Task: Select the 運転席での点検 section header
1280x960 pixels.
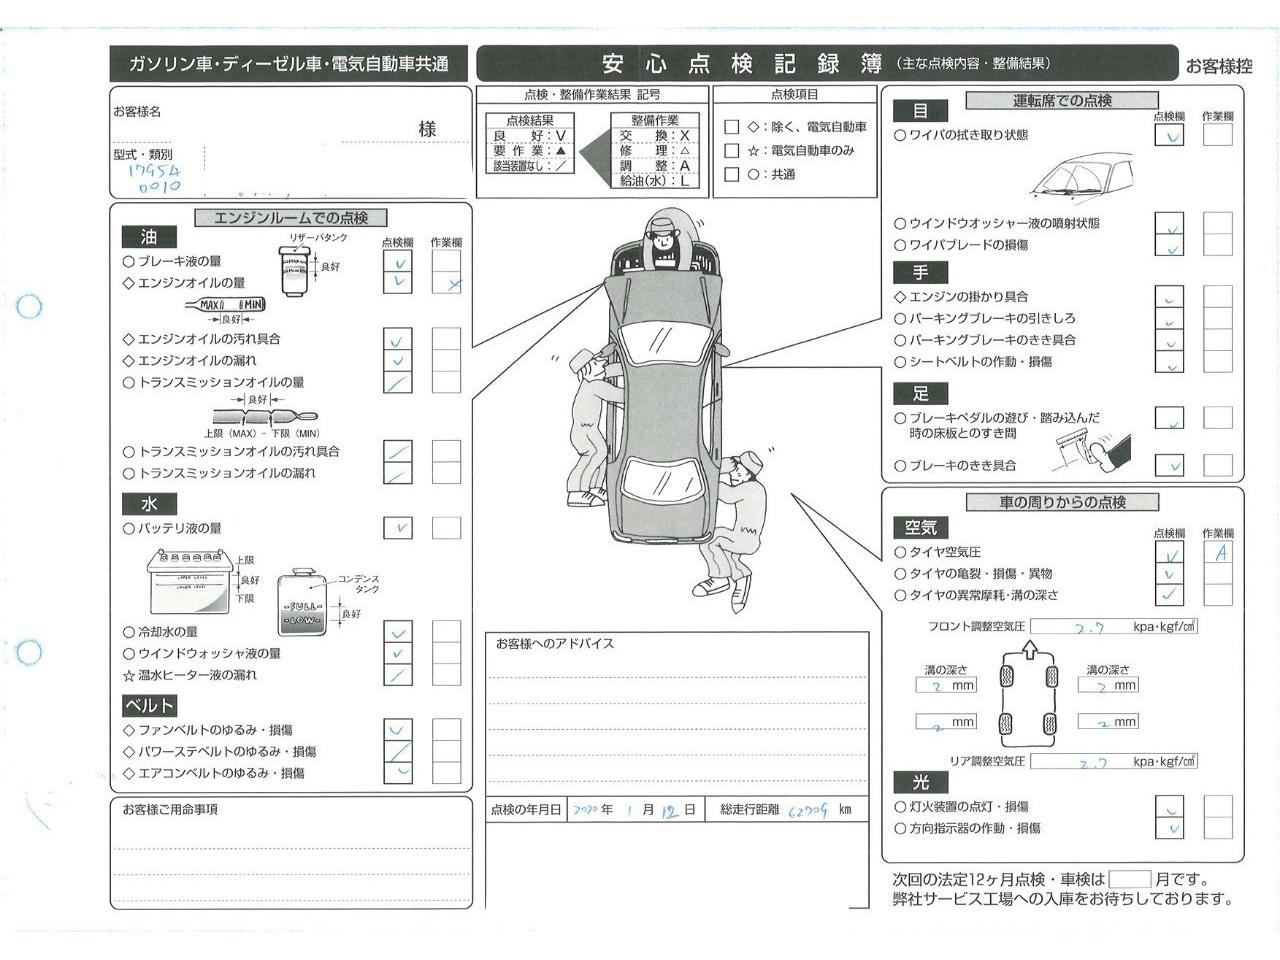Action: tap(1062, 101)
